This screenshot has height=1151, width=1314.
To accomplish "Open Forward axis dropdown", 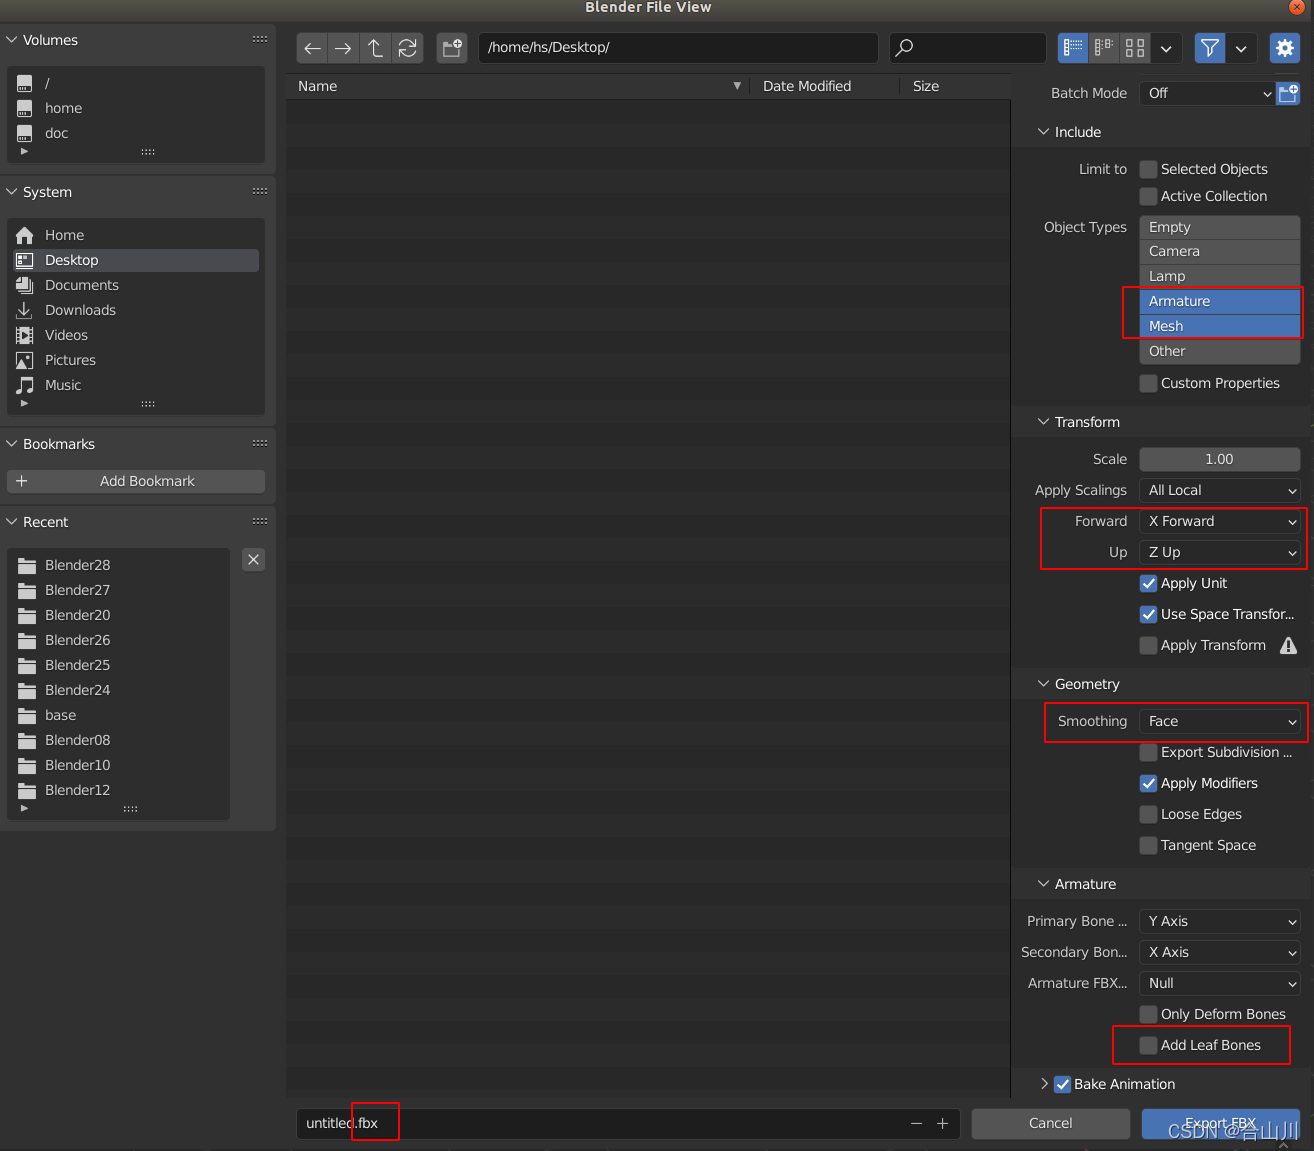I will point(1220,522).
